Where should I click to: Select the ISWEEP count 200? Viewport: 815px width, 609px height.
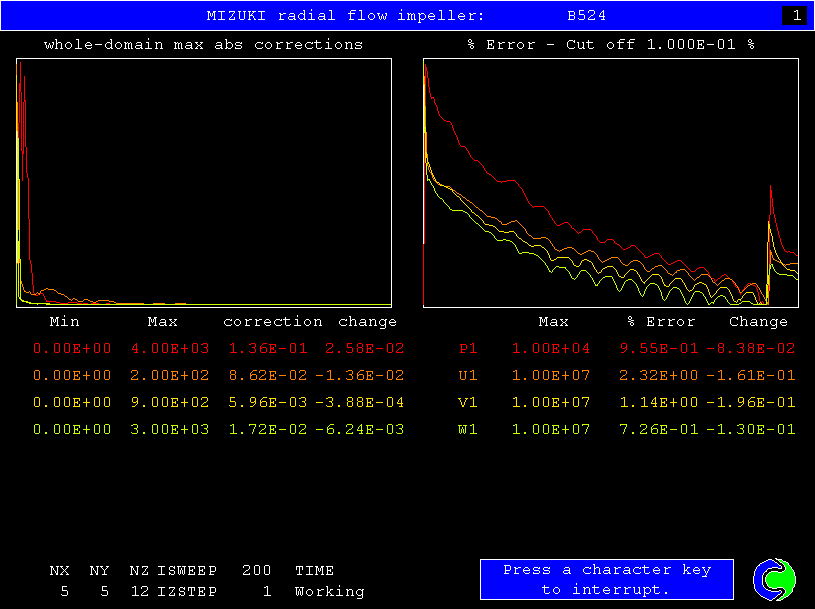257,571
